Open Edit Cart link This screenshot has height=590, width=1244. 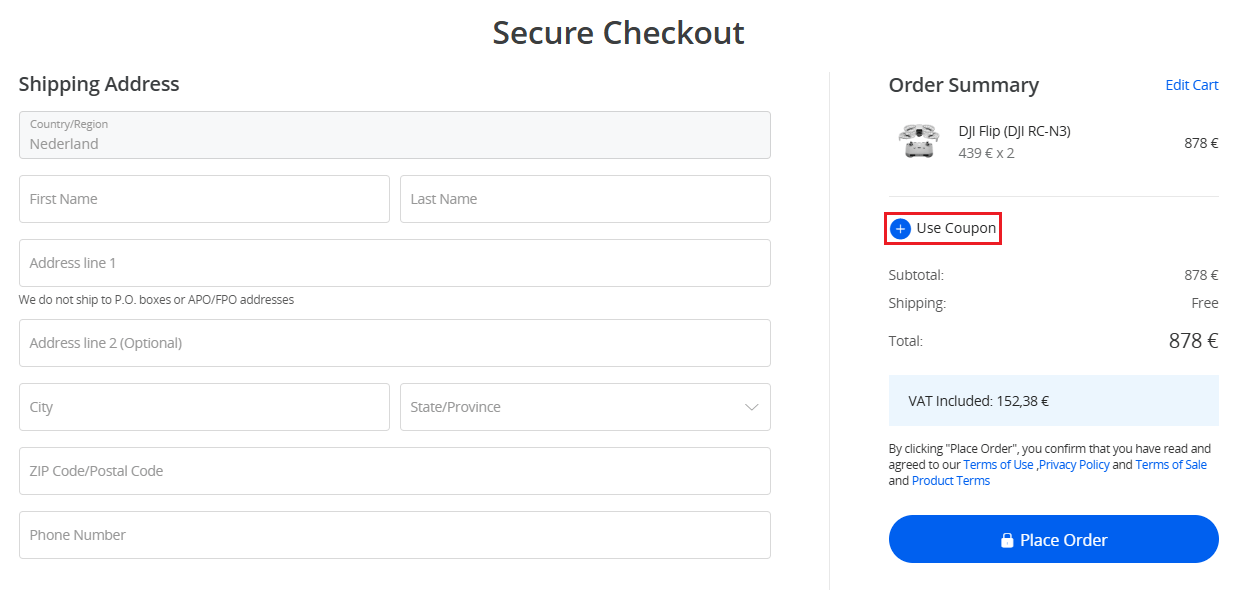point(1191,85)
